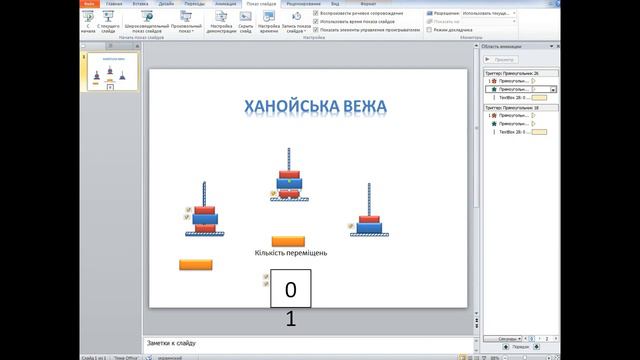640x360 pixels.
Task: Switch to Design (Дизайн) tab
Action: [x=166, y=4]
